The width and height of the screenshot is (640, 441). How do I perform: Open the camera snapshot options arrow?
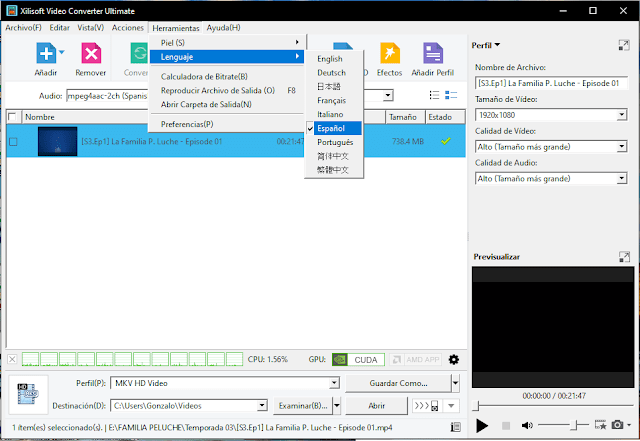pyautogui.click(x=629, y=425)
